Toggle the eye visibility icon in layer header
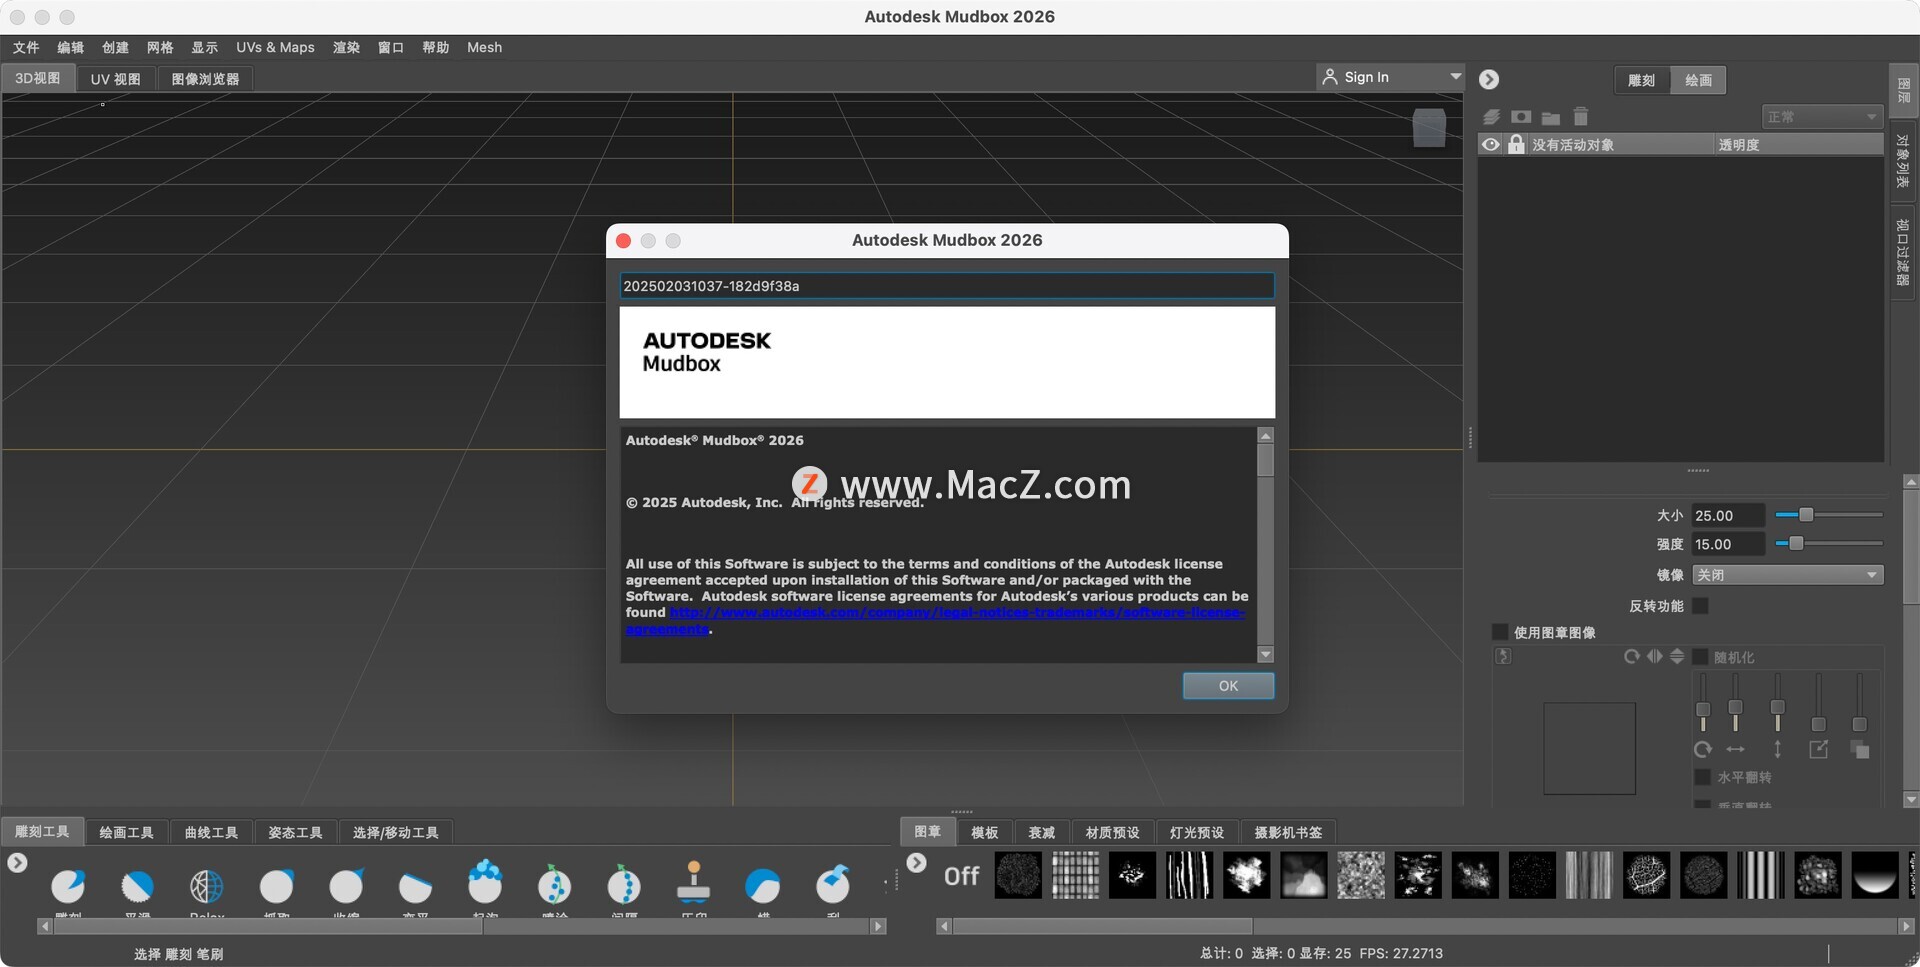 tap(1490, 144)
